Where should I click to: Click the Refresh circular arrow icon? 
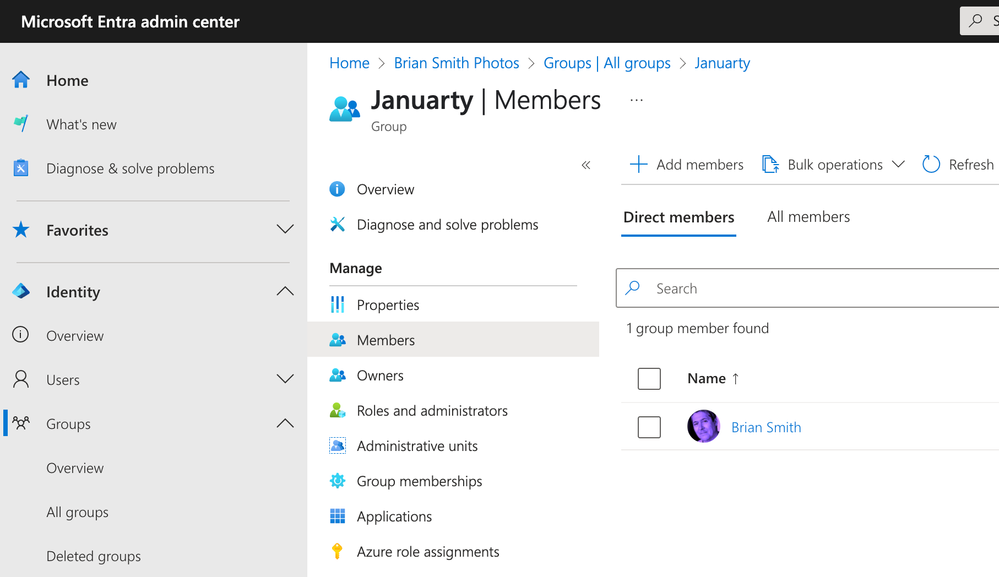coord(931,164)
